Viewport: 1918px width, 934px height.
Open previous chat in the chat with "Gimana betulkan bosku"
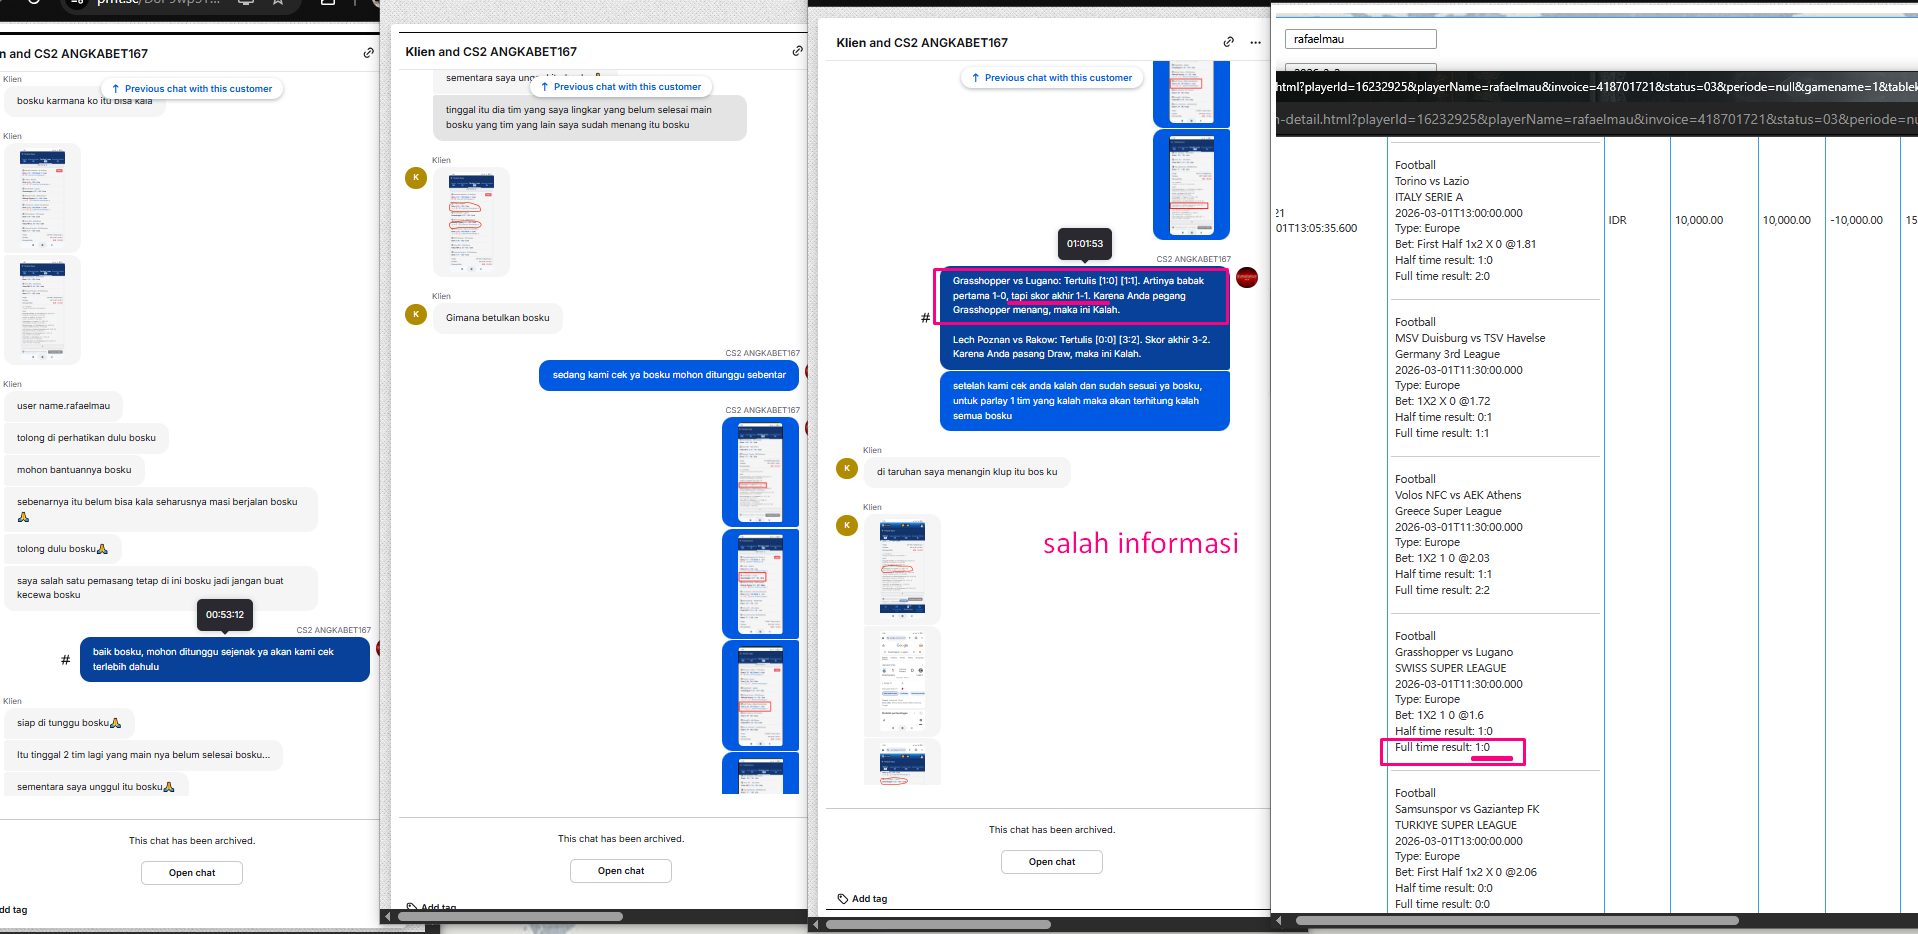click(x=621, y=87)
